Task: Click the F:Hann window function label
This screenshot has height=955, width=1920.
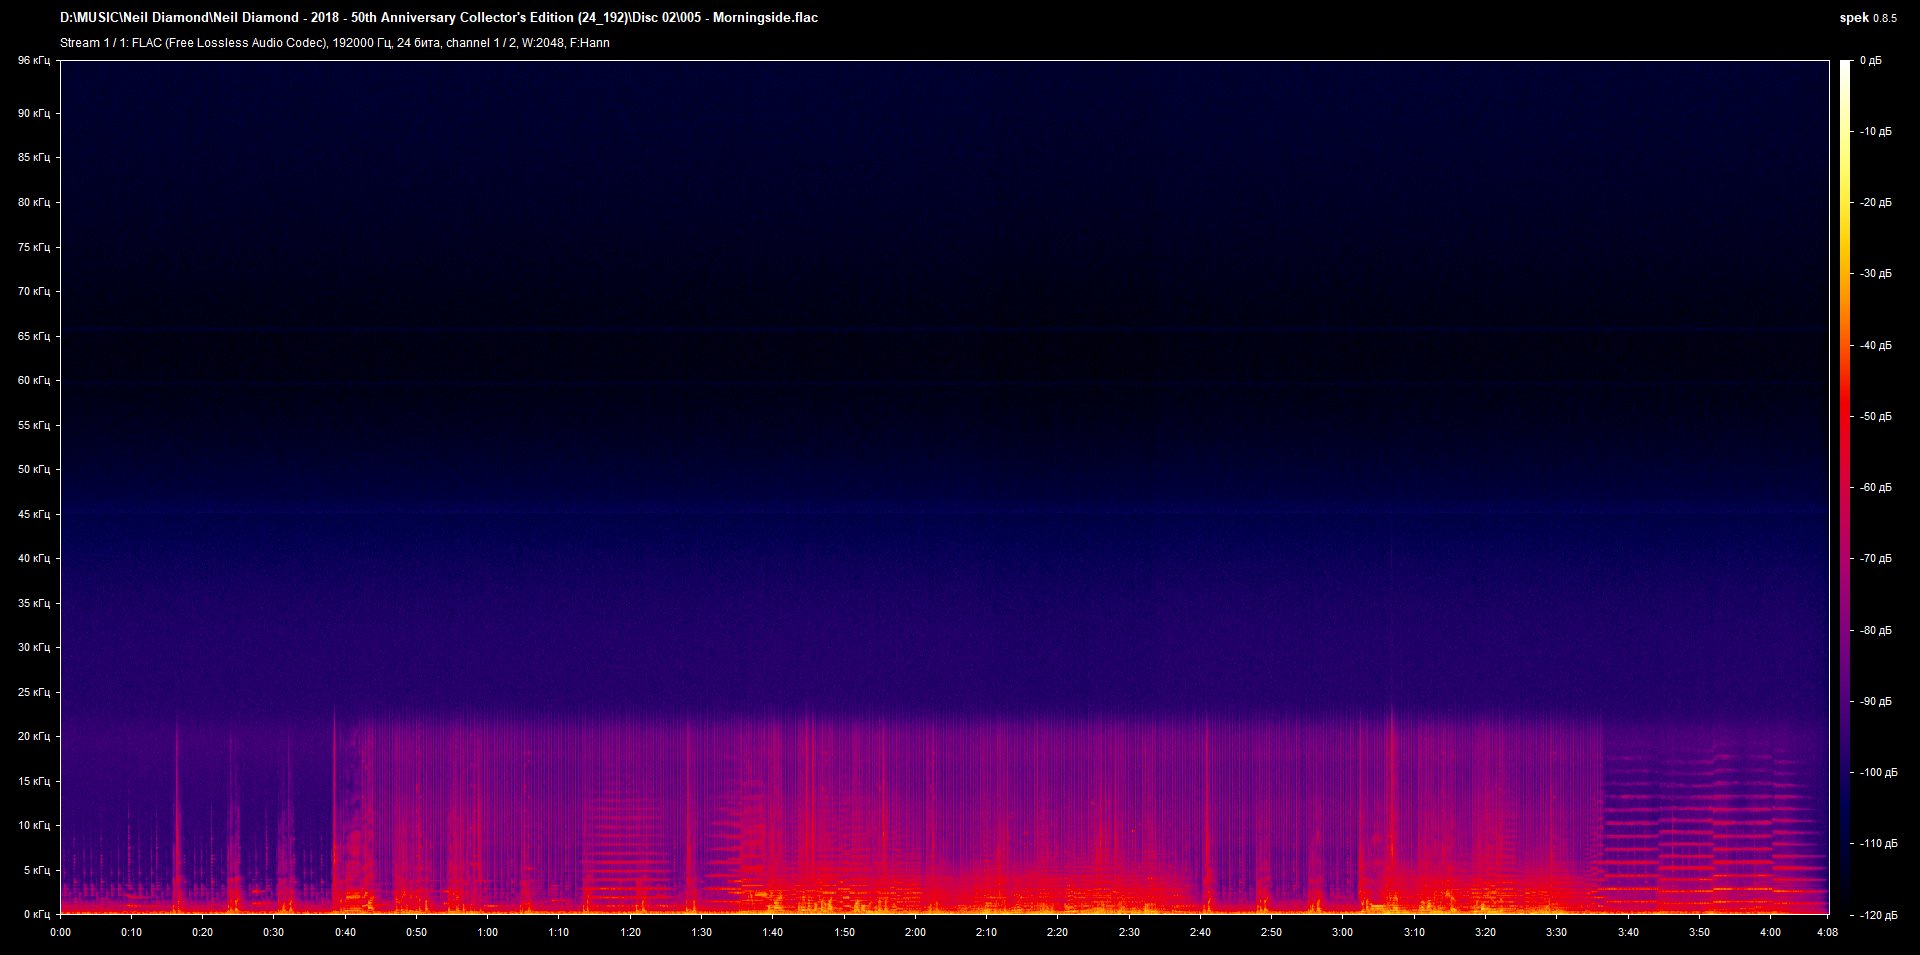Action: 590,43
